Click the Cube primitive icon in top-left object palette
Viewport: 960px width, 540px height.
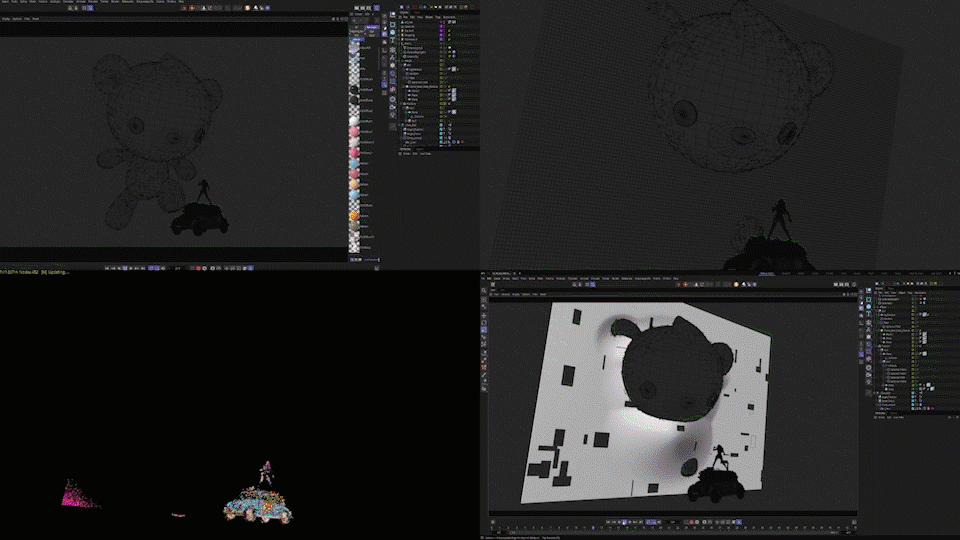[x=392, y=24]
